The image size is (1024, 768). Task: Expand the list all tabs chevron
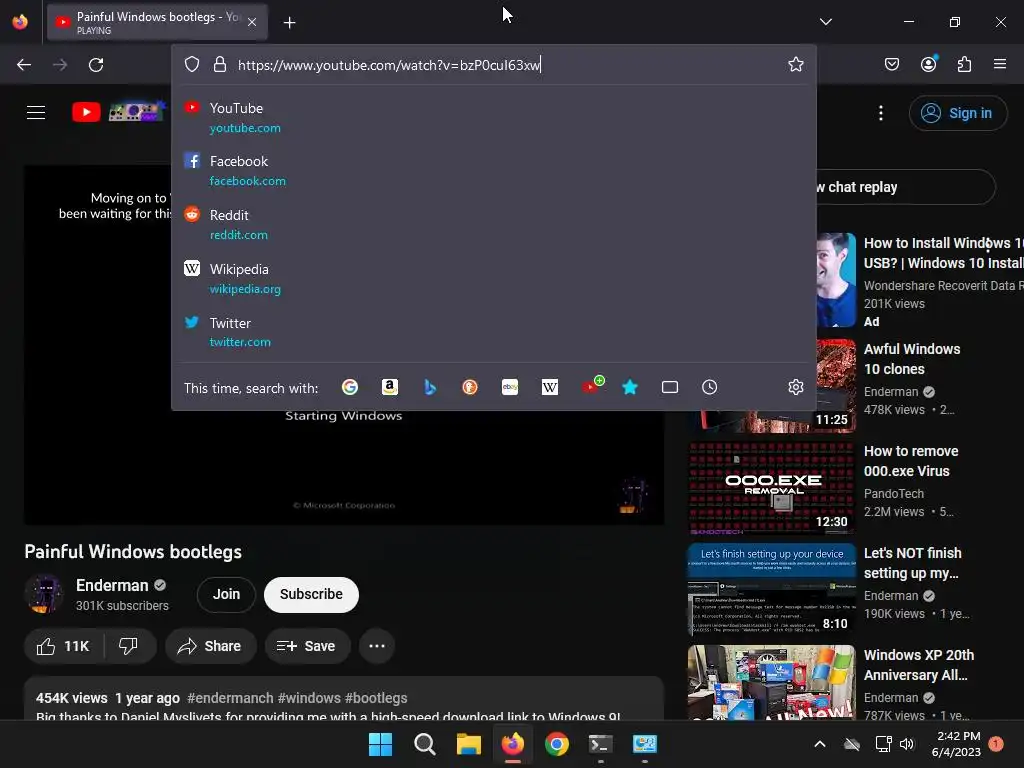(x=825, y=22)
